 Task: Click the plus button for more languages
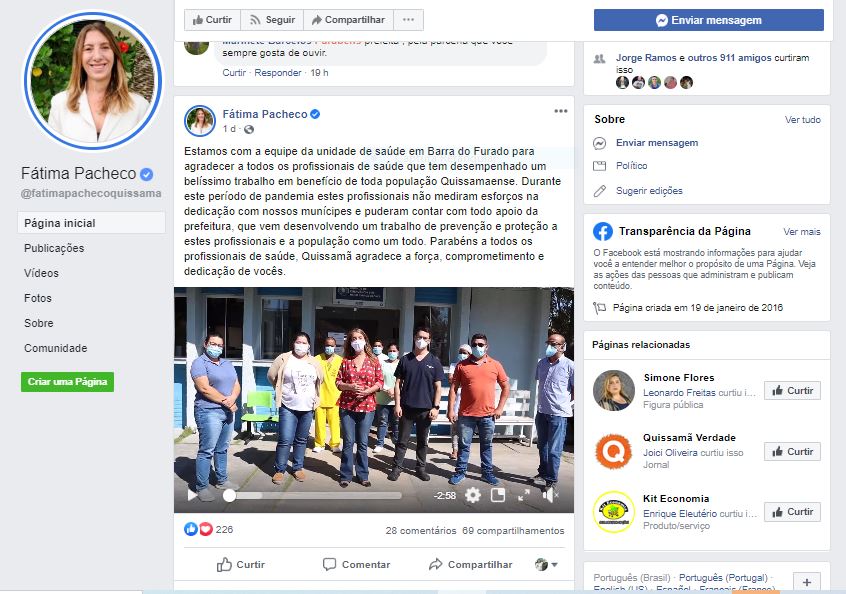(807, 582)
